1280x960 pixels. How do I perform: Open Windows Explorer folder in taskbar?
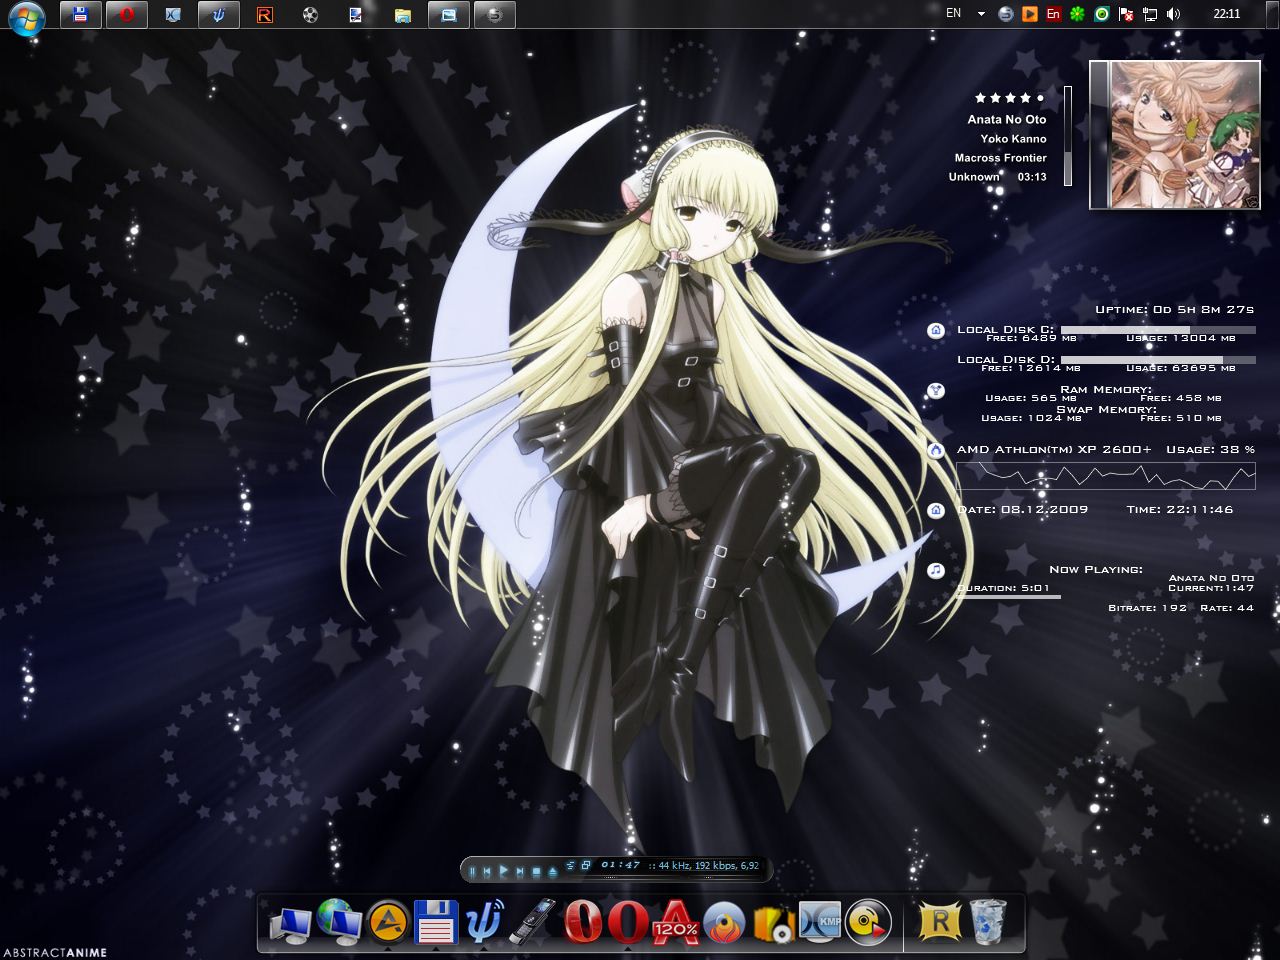[x=403, y=15]
